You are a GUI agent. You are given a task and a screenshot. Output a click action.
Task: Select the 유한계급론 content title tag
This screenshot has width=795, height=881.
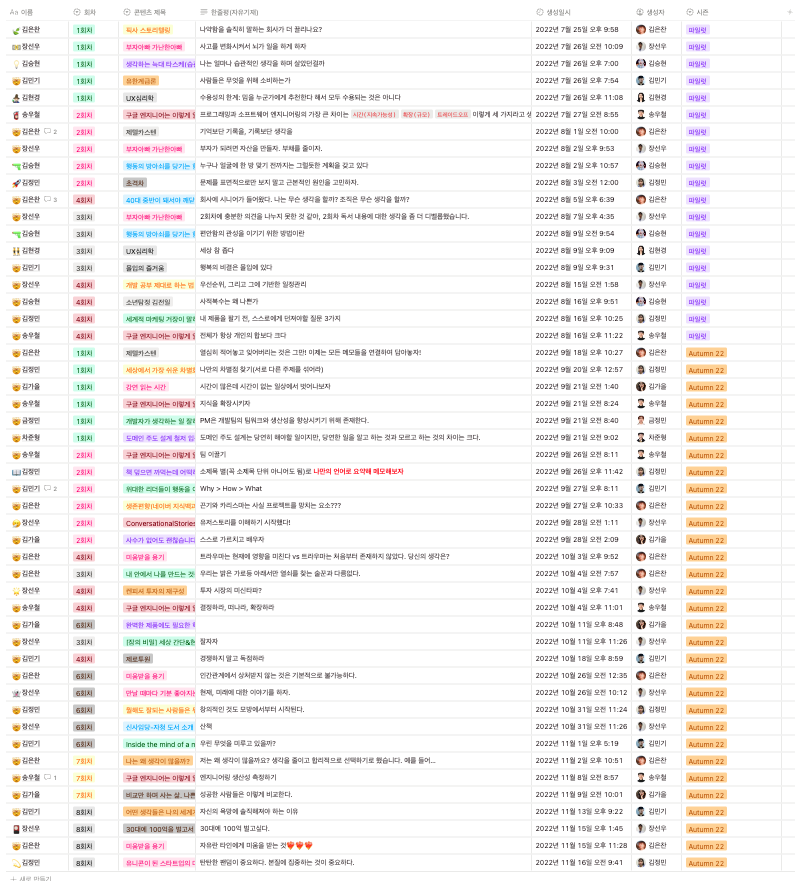coord(141,81)
